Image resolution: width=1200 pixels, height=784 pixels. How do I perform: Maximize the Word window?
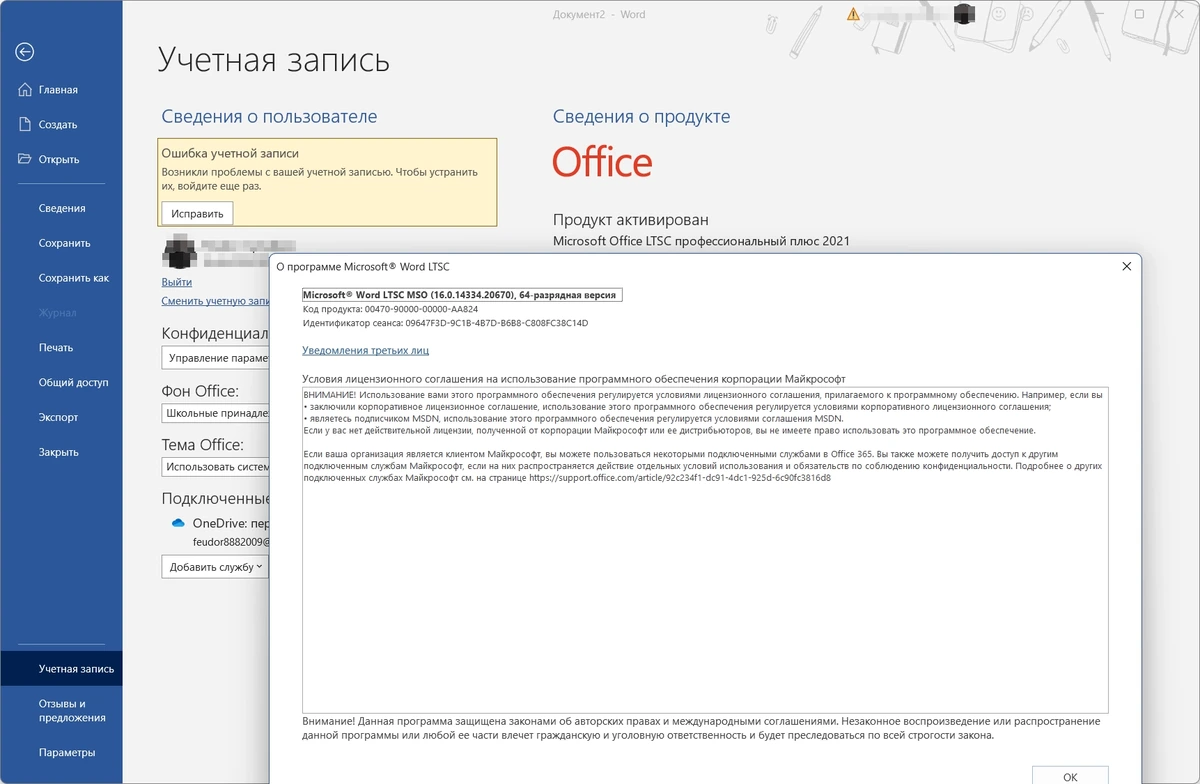pos(1139,14)
